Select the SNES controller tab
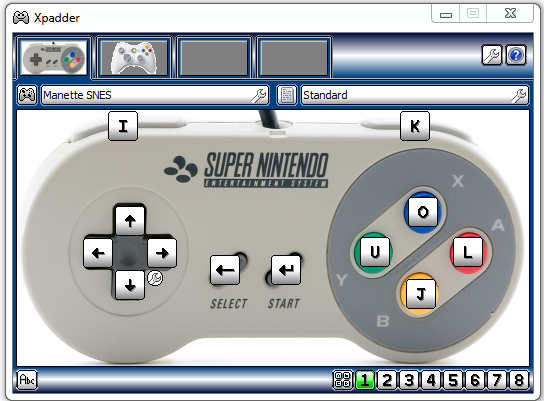The image size is (544, 401). (53, 58)
